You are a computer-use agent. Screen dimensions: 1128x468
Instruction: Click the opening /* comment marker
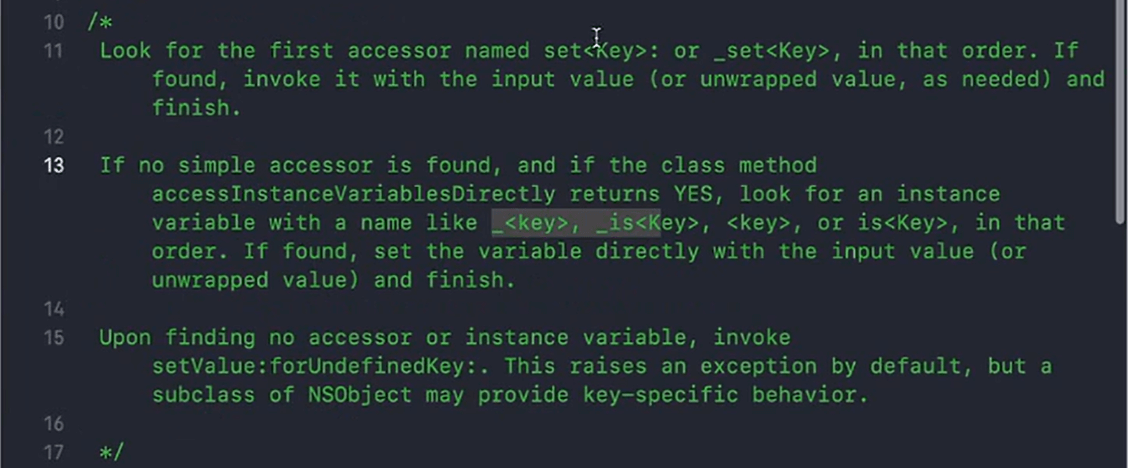pos(100,22)
